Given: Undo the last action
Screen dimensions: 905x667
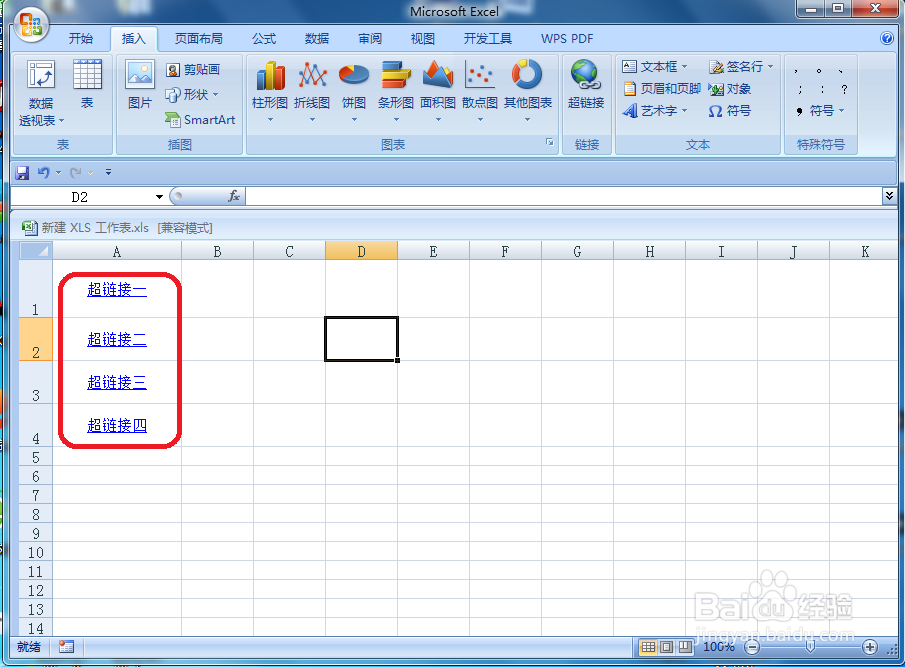Looking at the screenshot, I should point(43,173).
